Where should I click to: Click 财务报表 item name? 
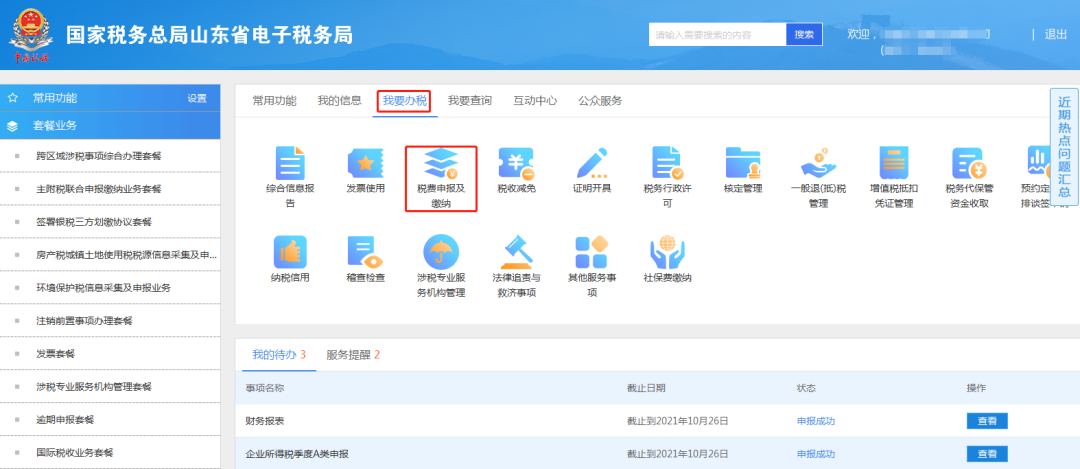click(265, 421)
